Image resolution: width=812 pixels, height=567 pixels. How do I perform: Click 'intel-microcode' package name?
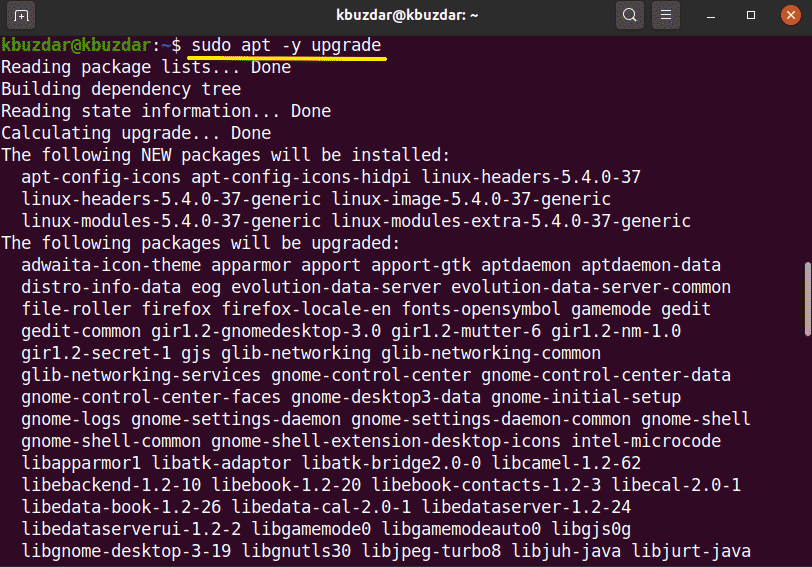click(x=646, y=441)
